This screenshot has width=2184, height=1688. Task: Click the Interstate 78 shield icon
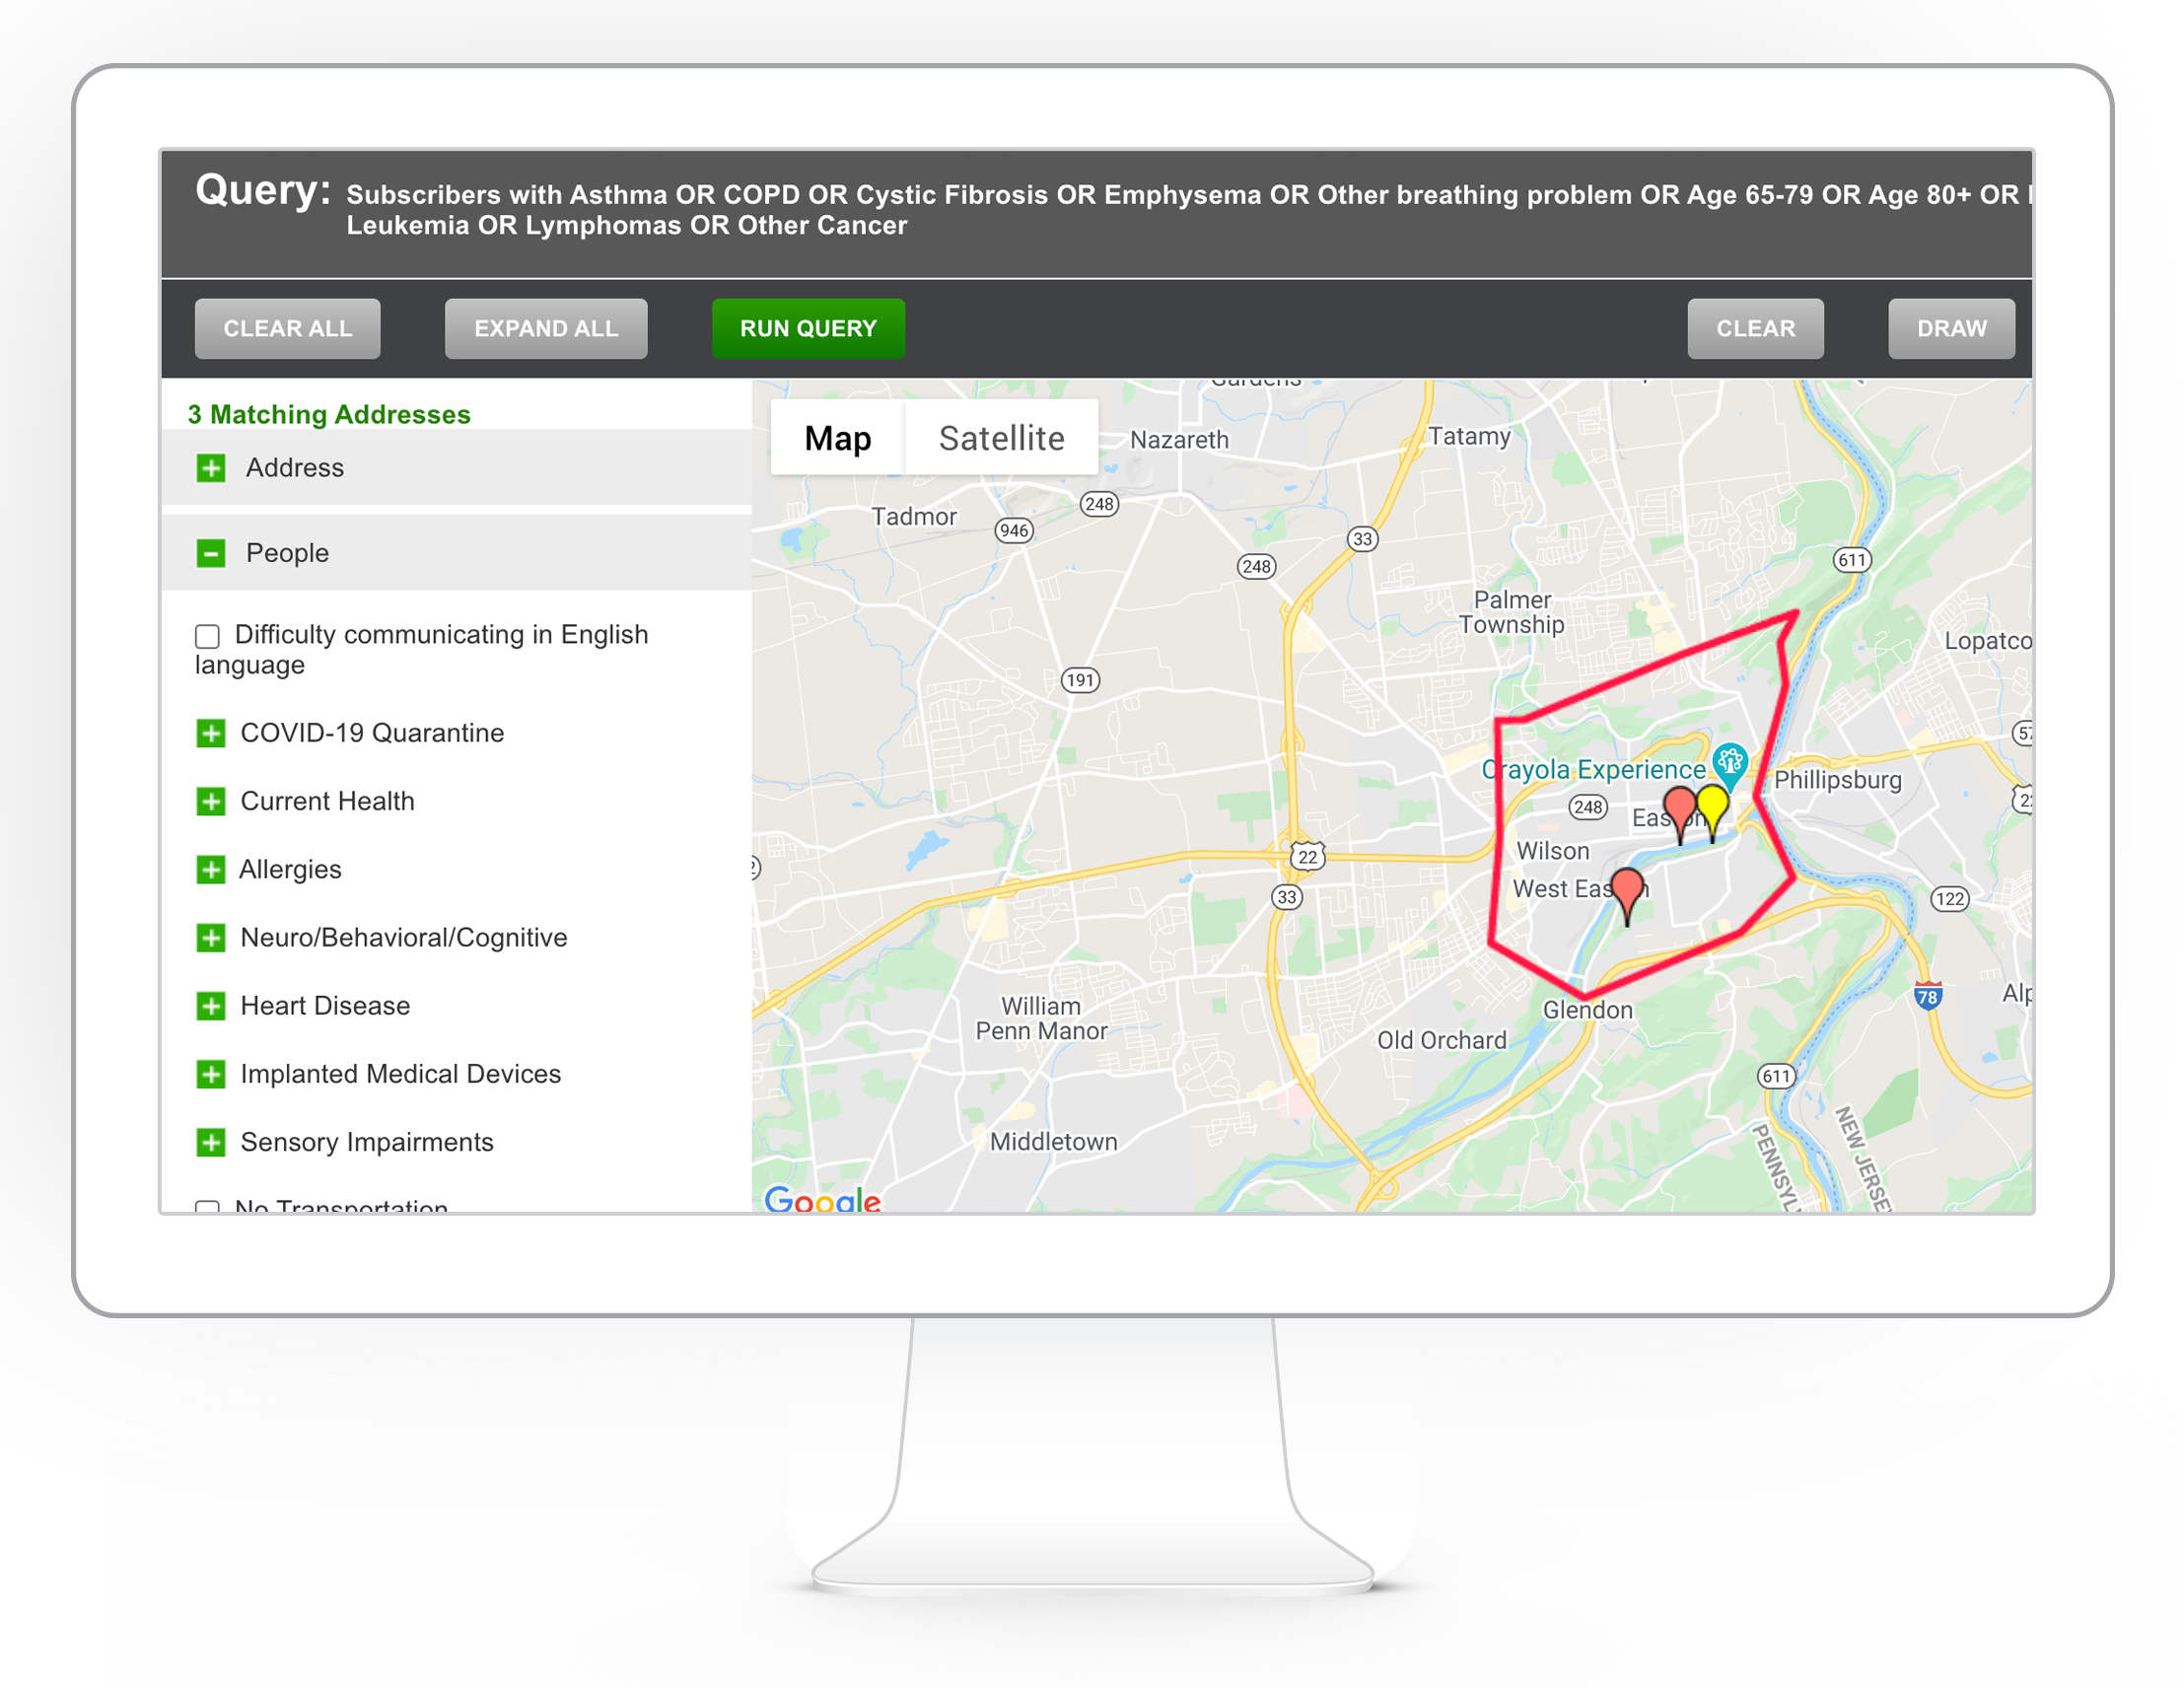[1927, 996]
